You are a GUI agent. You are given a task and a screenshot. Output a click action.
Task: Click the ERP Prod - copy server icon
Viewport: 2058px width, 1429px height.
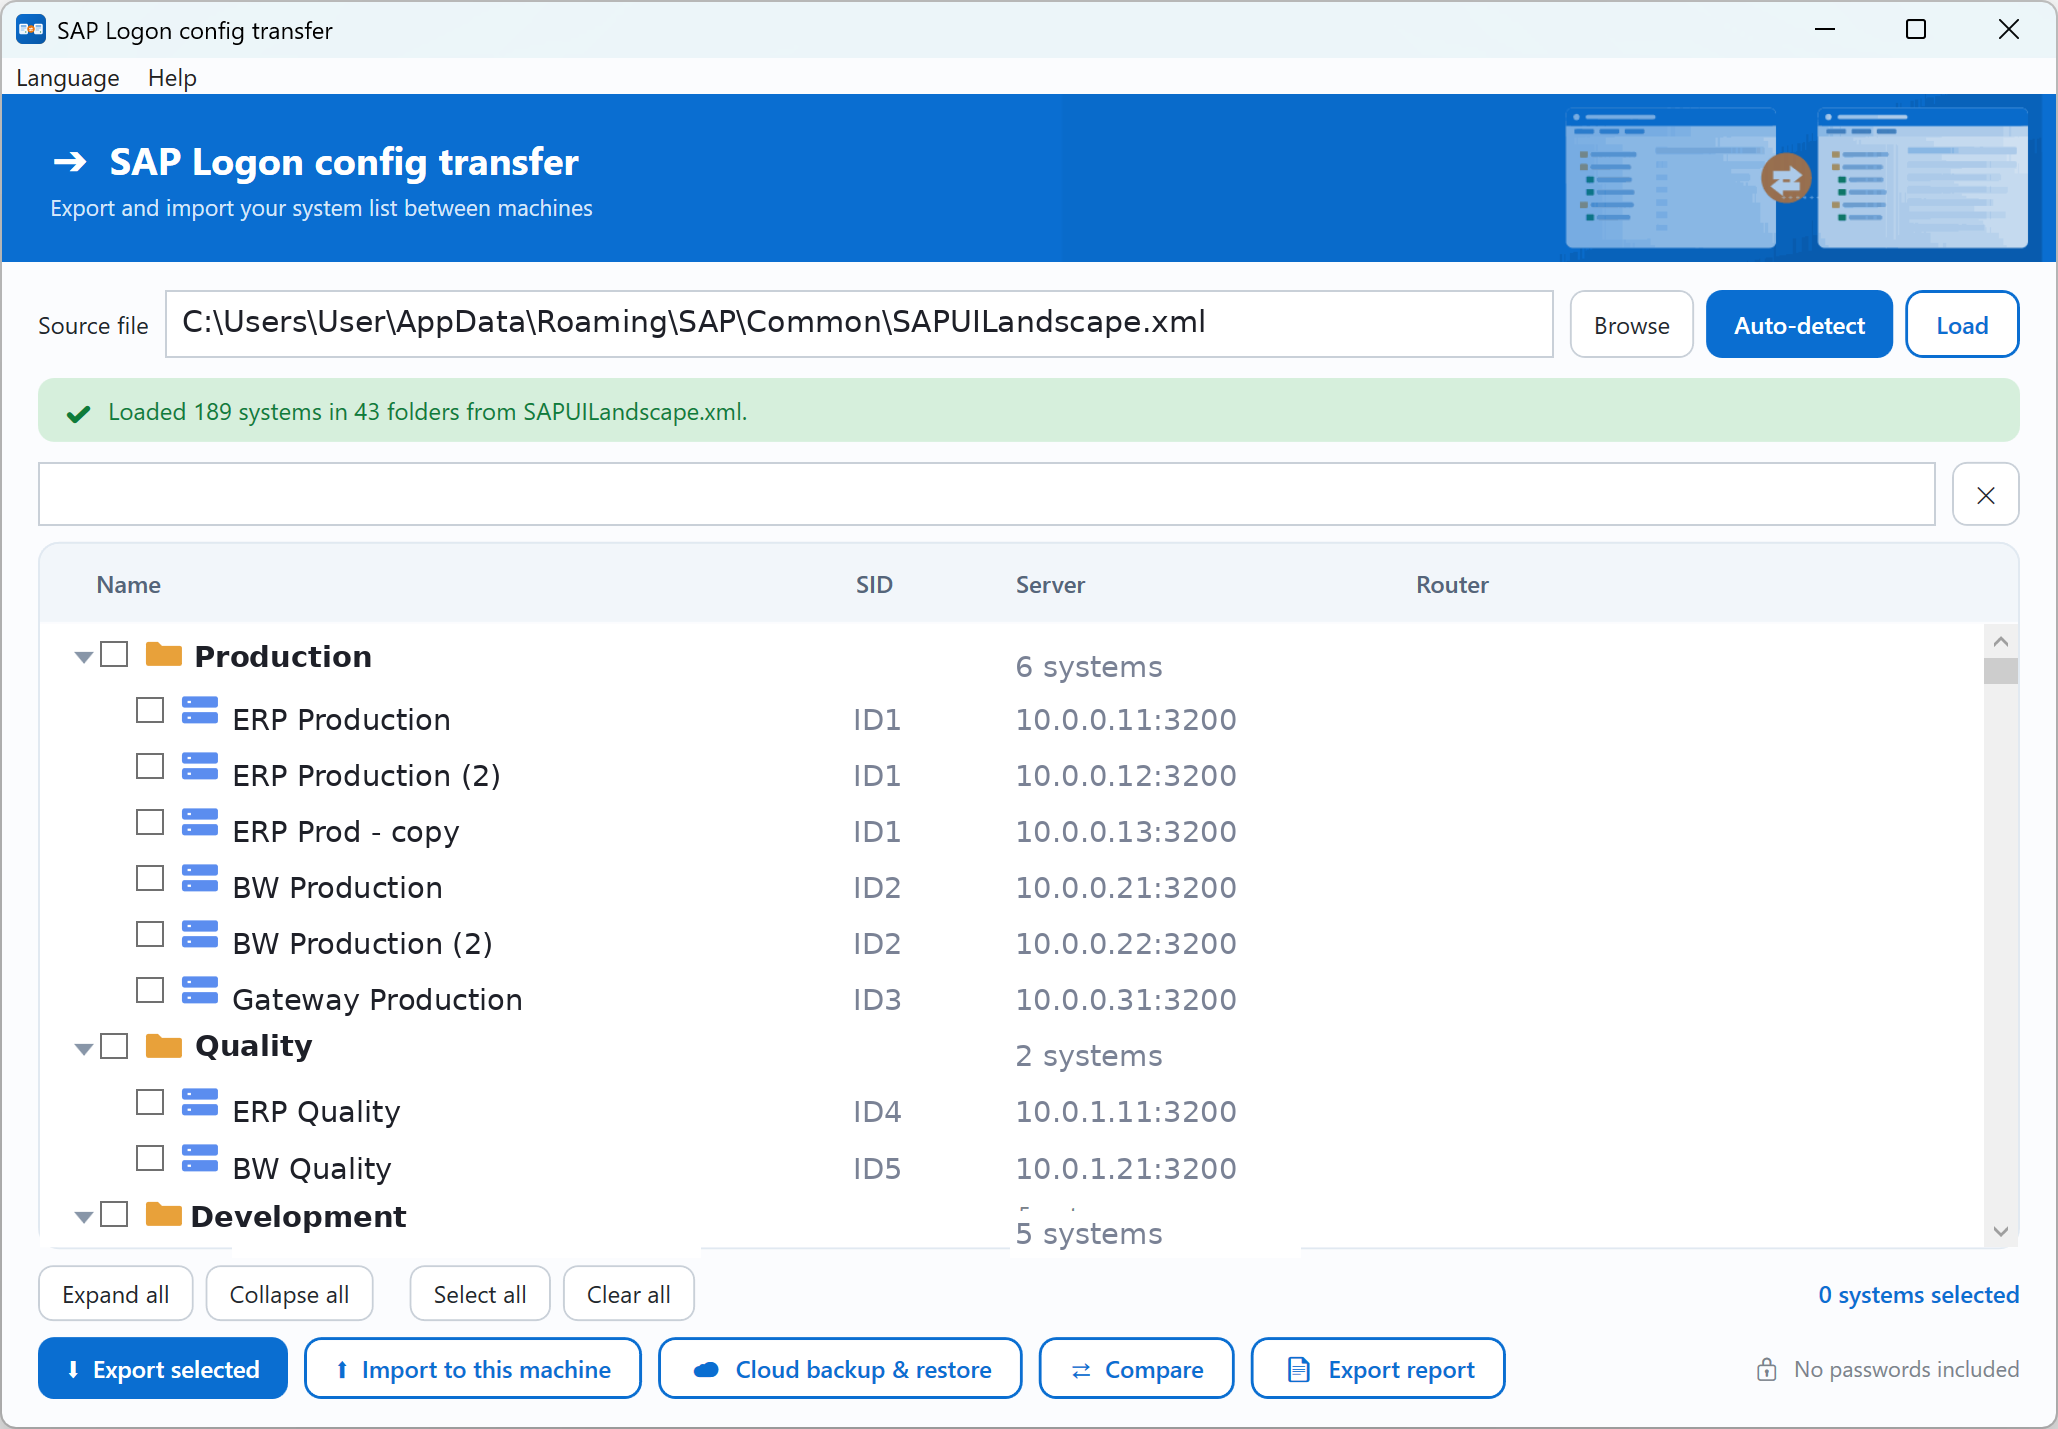click(200, 823)
